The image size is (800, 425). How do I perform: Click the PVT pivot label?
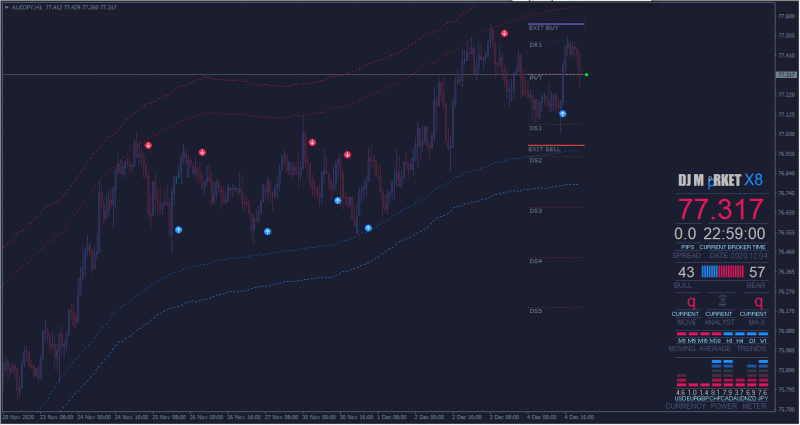[535, 78]
